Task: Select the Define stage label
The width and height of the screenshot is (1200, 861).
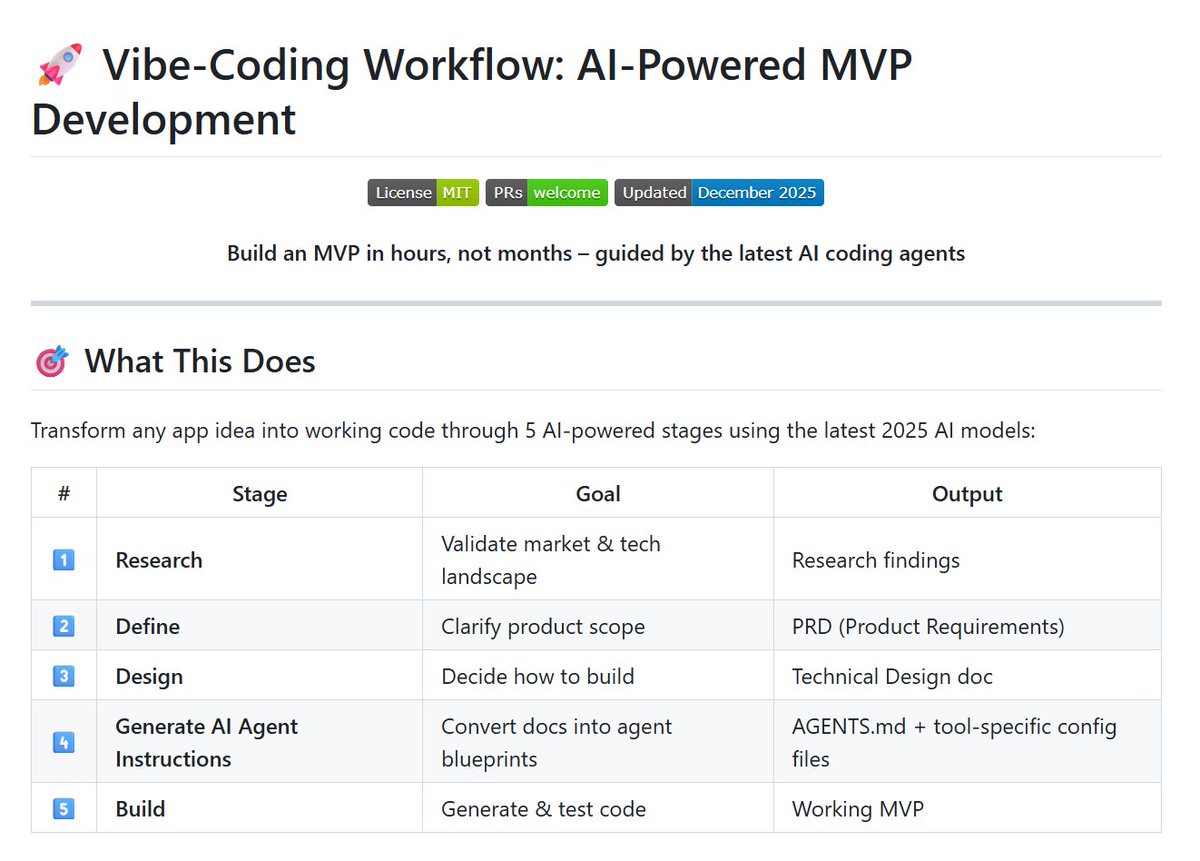Action: click(x=146, y=626)
